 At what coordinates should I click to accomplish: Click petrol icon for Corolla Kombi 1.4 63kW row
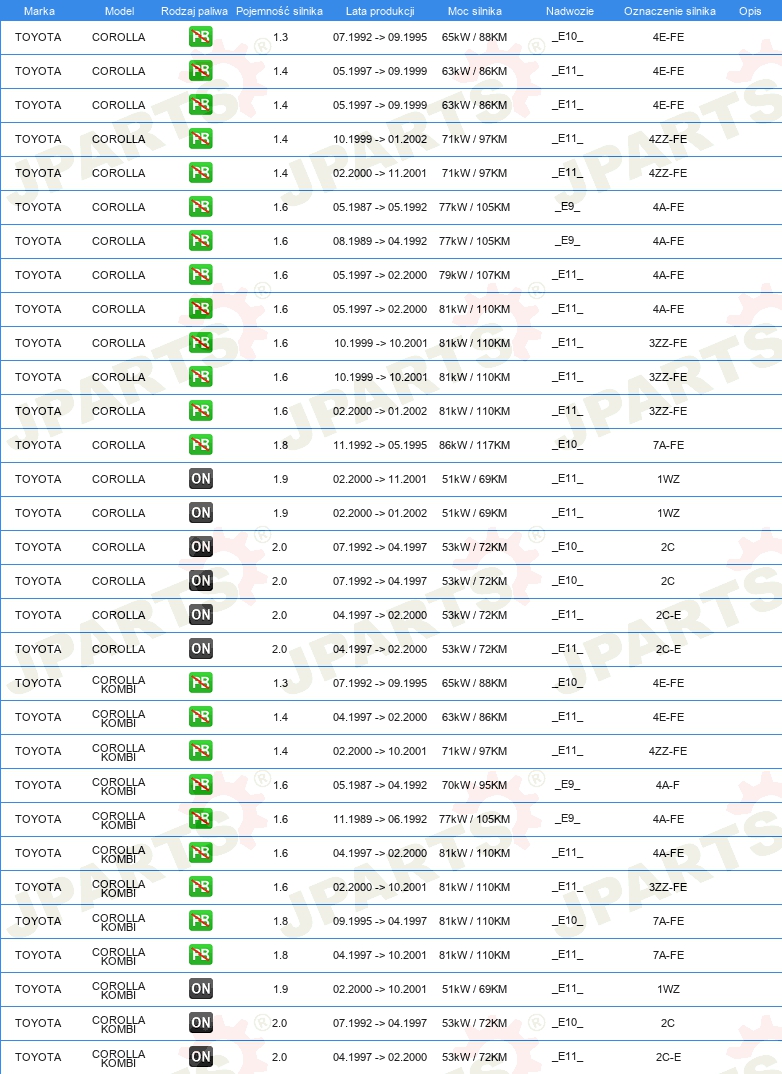coord(201,717)
